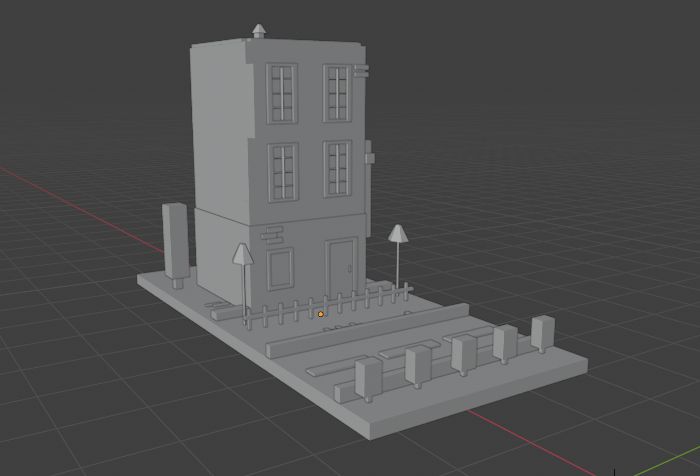Select the leftmost bollard block

369,379
